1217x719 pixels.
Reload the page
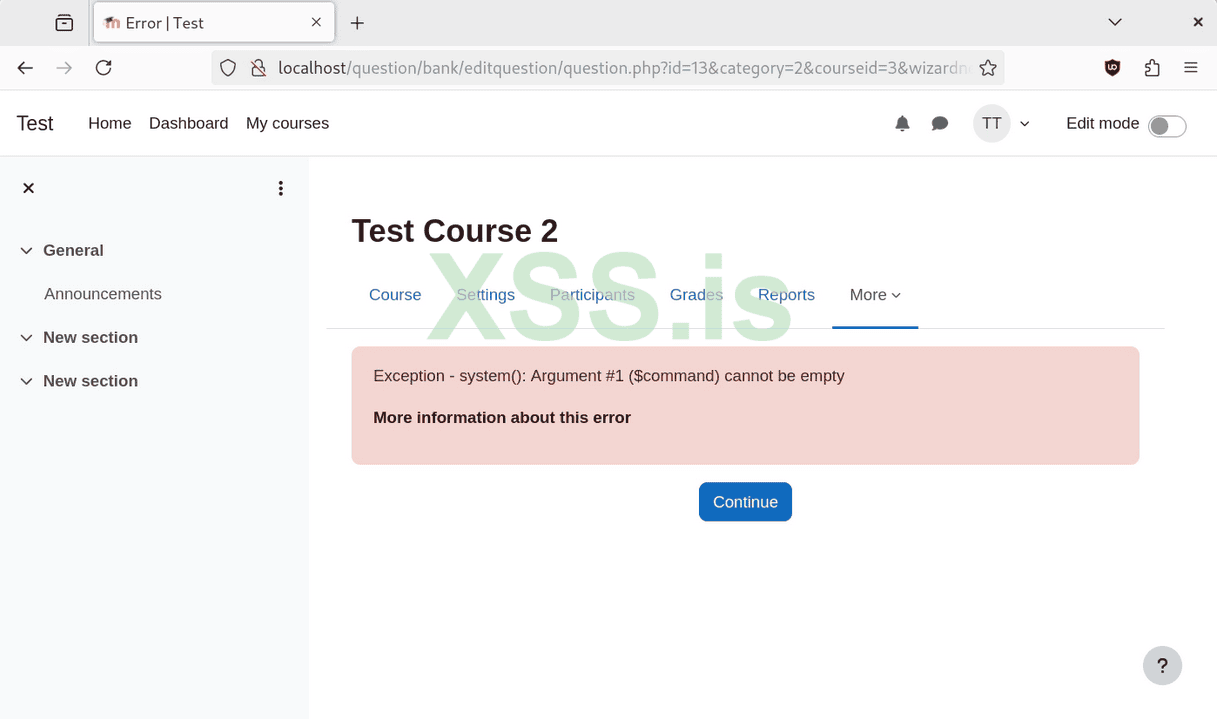(x=103, y=68)
